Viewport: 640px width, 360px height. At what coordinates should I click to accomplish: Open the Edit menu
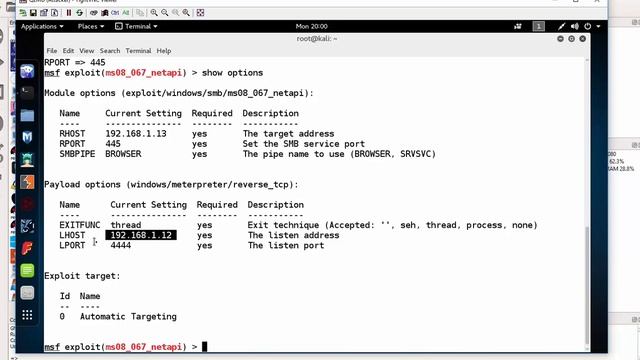pos(68,51)
